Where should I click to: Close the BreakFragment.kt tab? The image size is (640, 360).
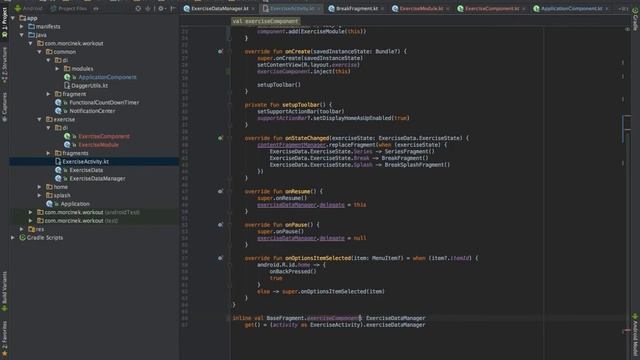tap(382, 9)
